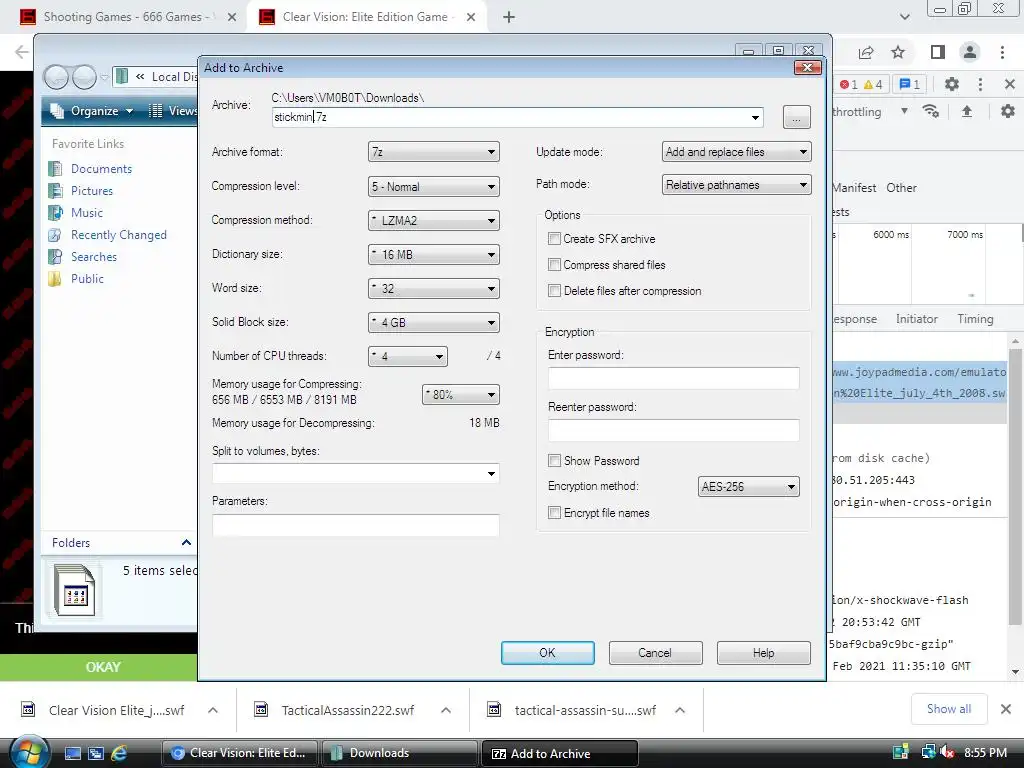
Task: Click Show all downloads button
Action: pos(948,709)
